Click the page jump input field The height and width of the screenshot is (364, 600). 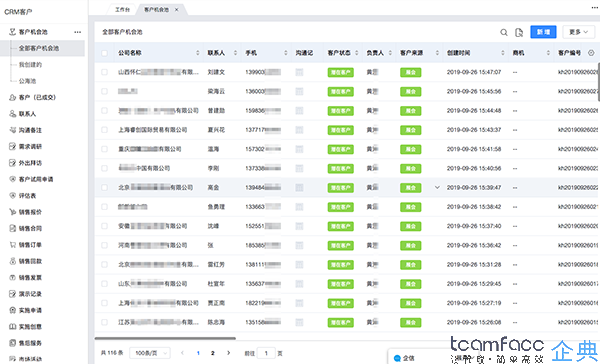[x=266, y=353]
